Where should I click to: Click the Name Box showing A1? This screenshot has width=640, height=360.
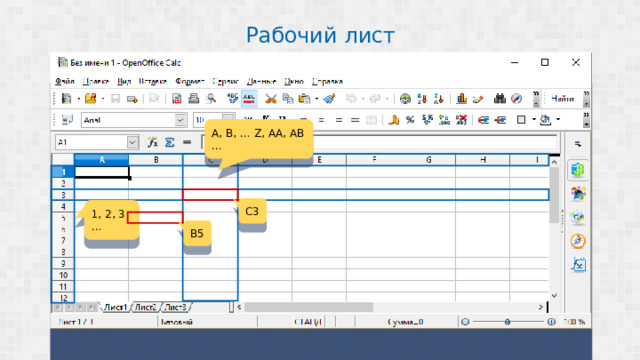[91, 142]
